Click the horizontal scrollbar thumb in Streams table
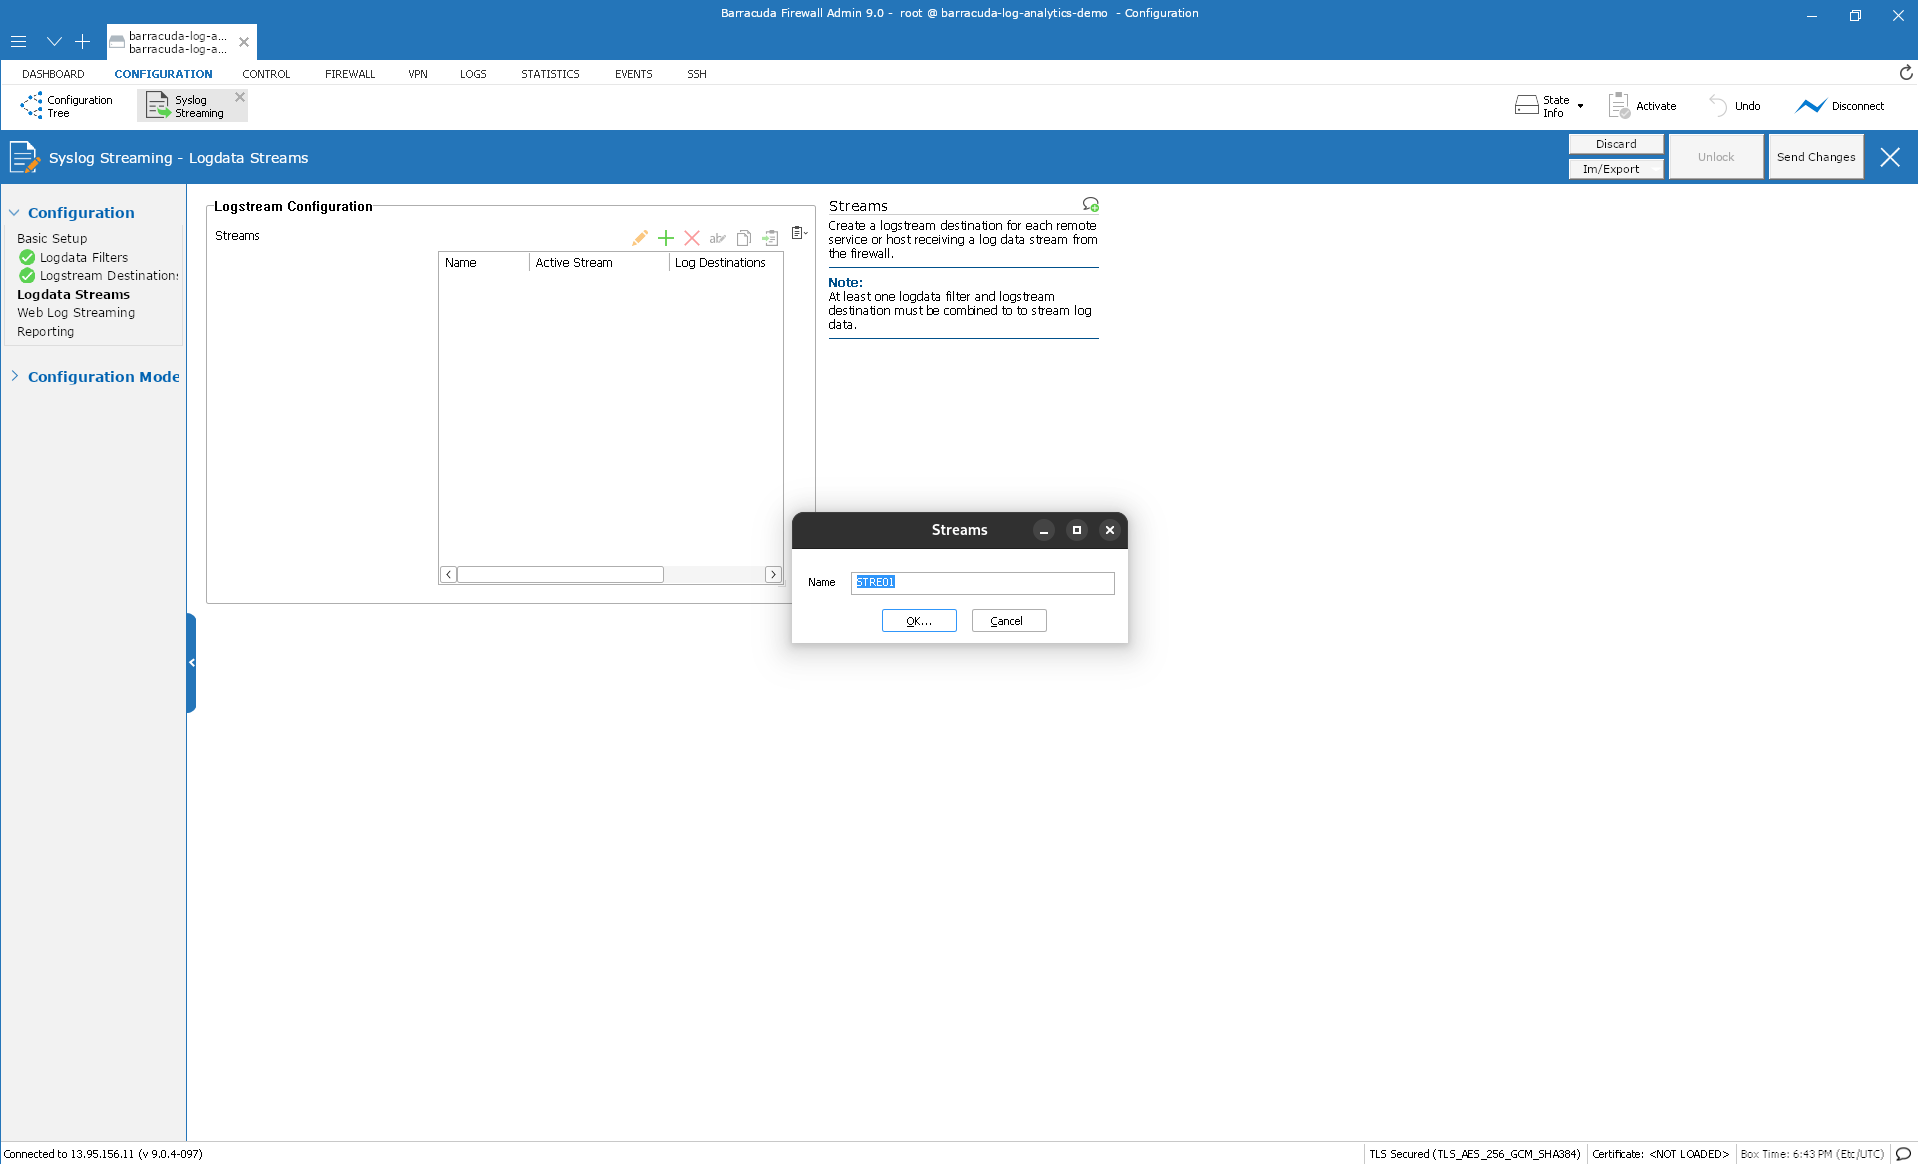This screenshot has height=1164, width=1918. [x=561, y=575]
